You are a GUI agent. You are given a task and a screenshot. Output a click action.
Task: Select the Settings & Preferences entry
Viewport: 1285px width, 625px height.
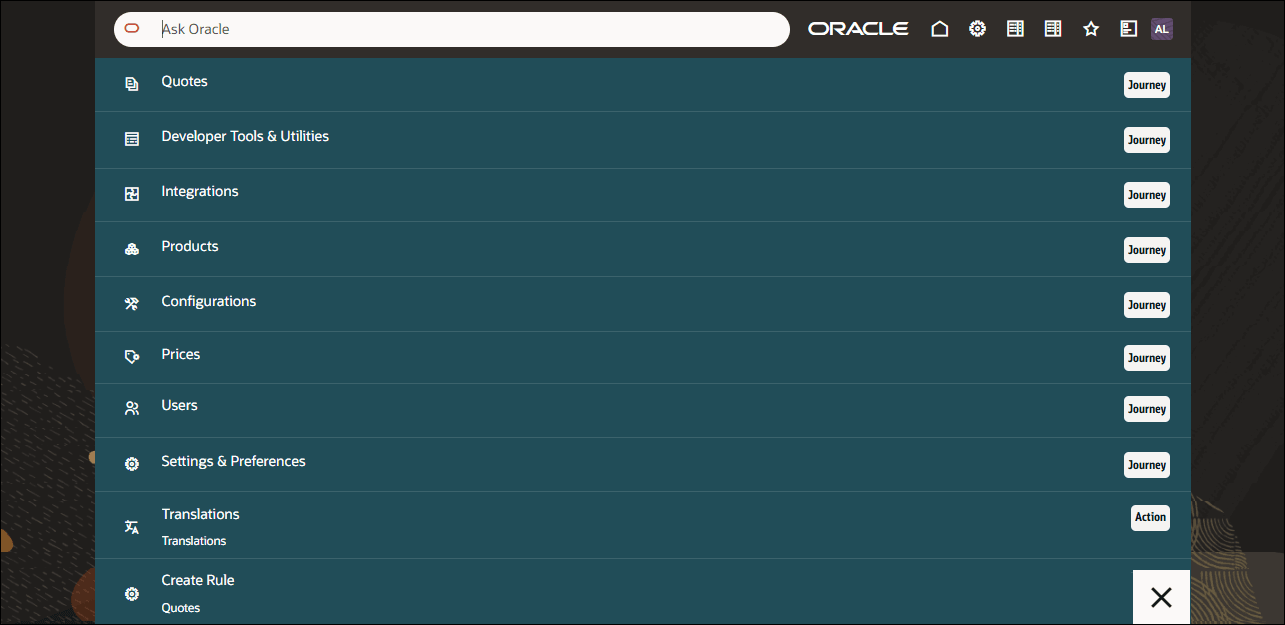(233, 461)
